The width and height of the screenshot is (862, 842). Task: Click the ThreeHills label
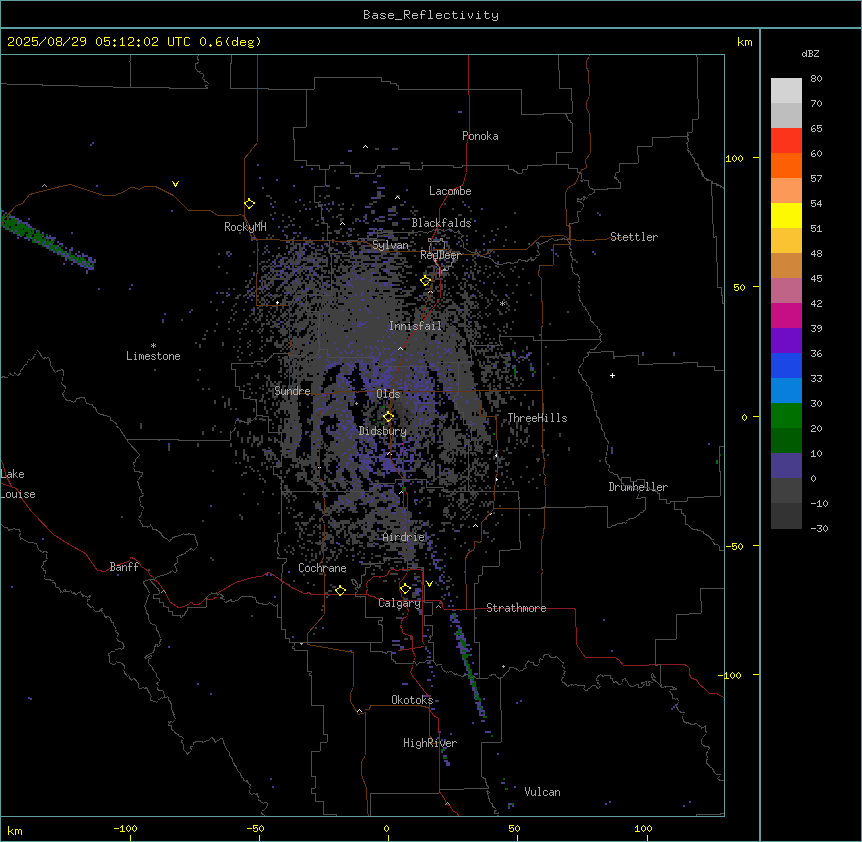[x=537, y=418]
